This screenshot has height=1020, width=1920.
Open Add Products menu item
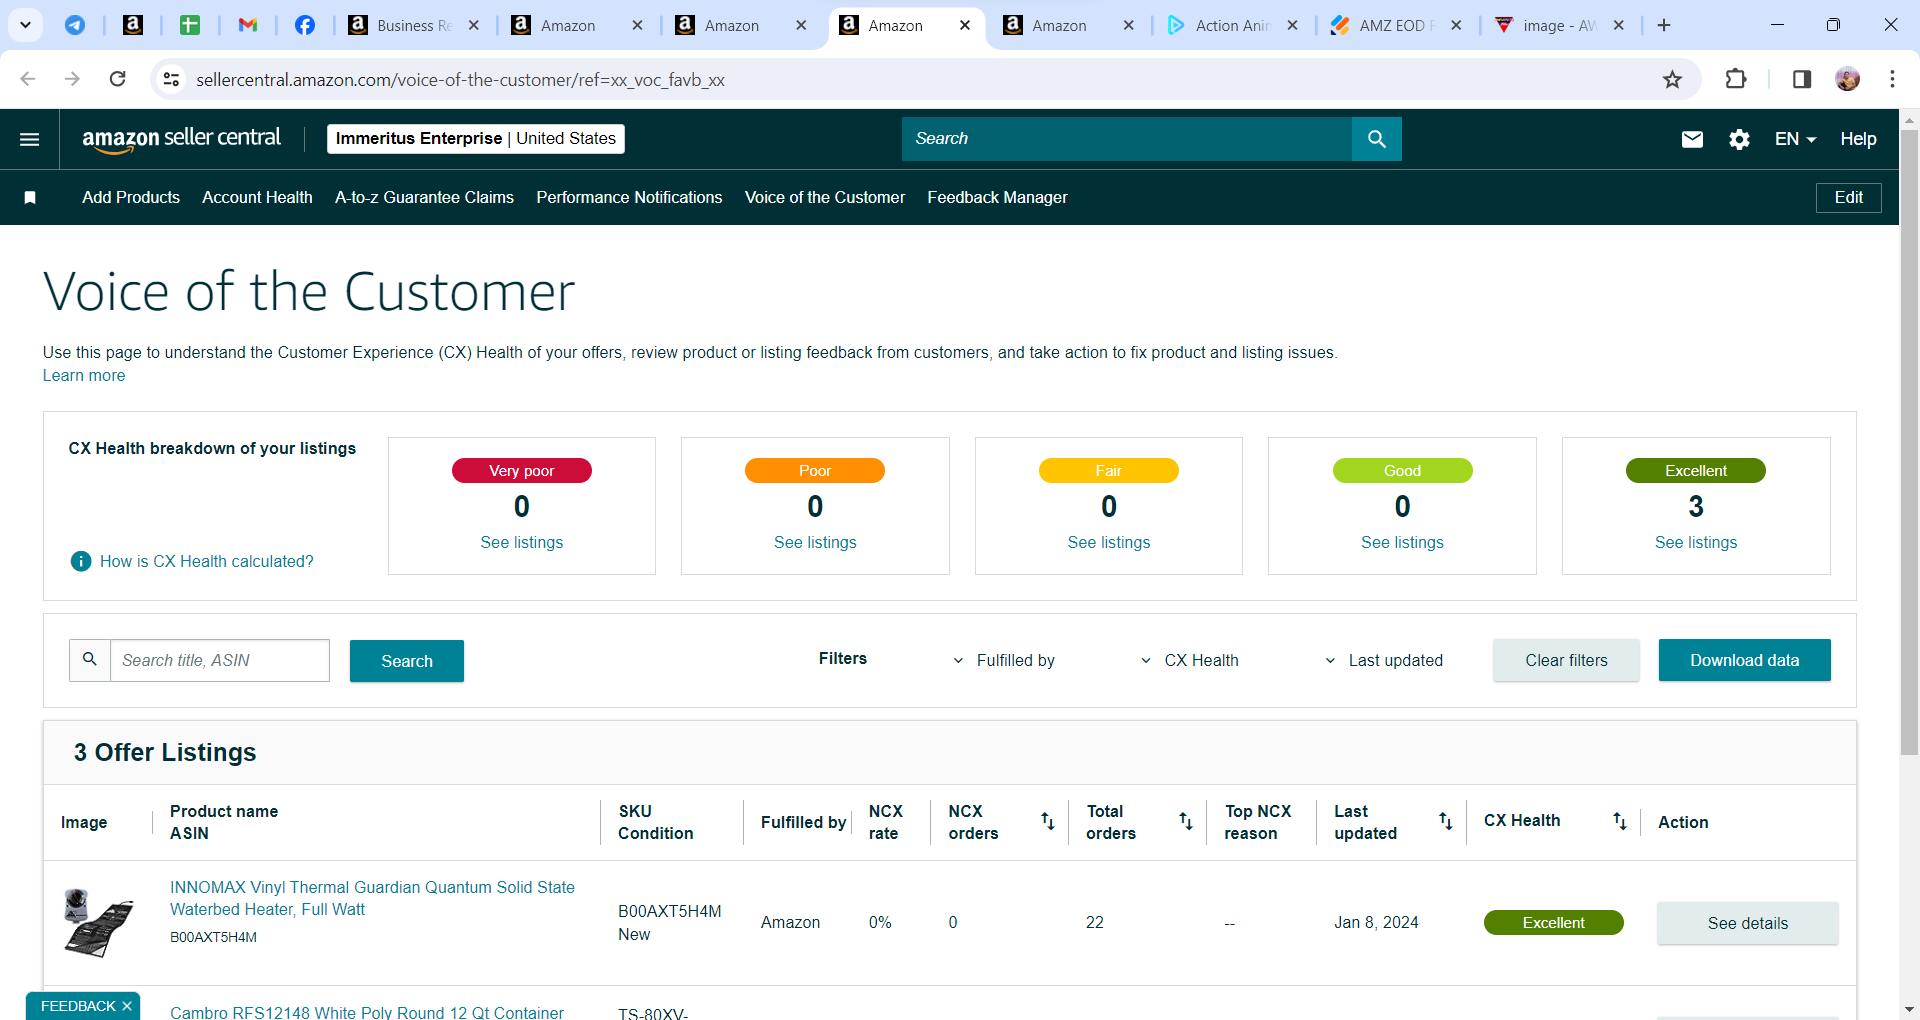click(x=131, y=198)
